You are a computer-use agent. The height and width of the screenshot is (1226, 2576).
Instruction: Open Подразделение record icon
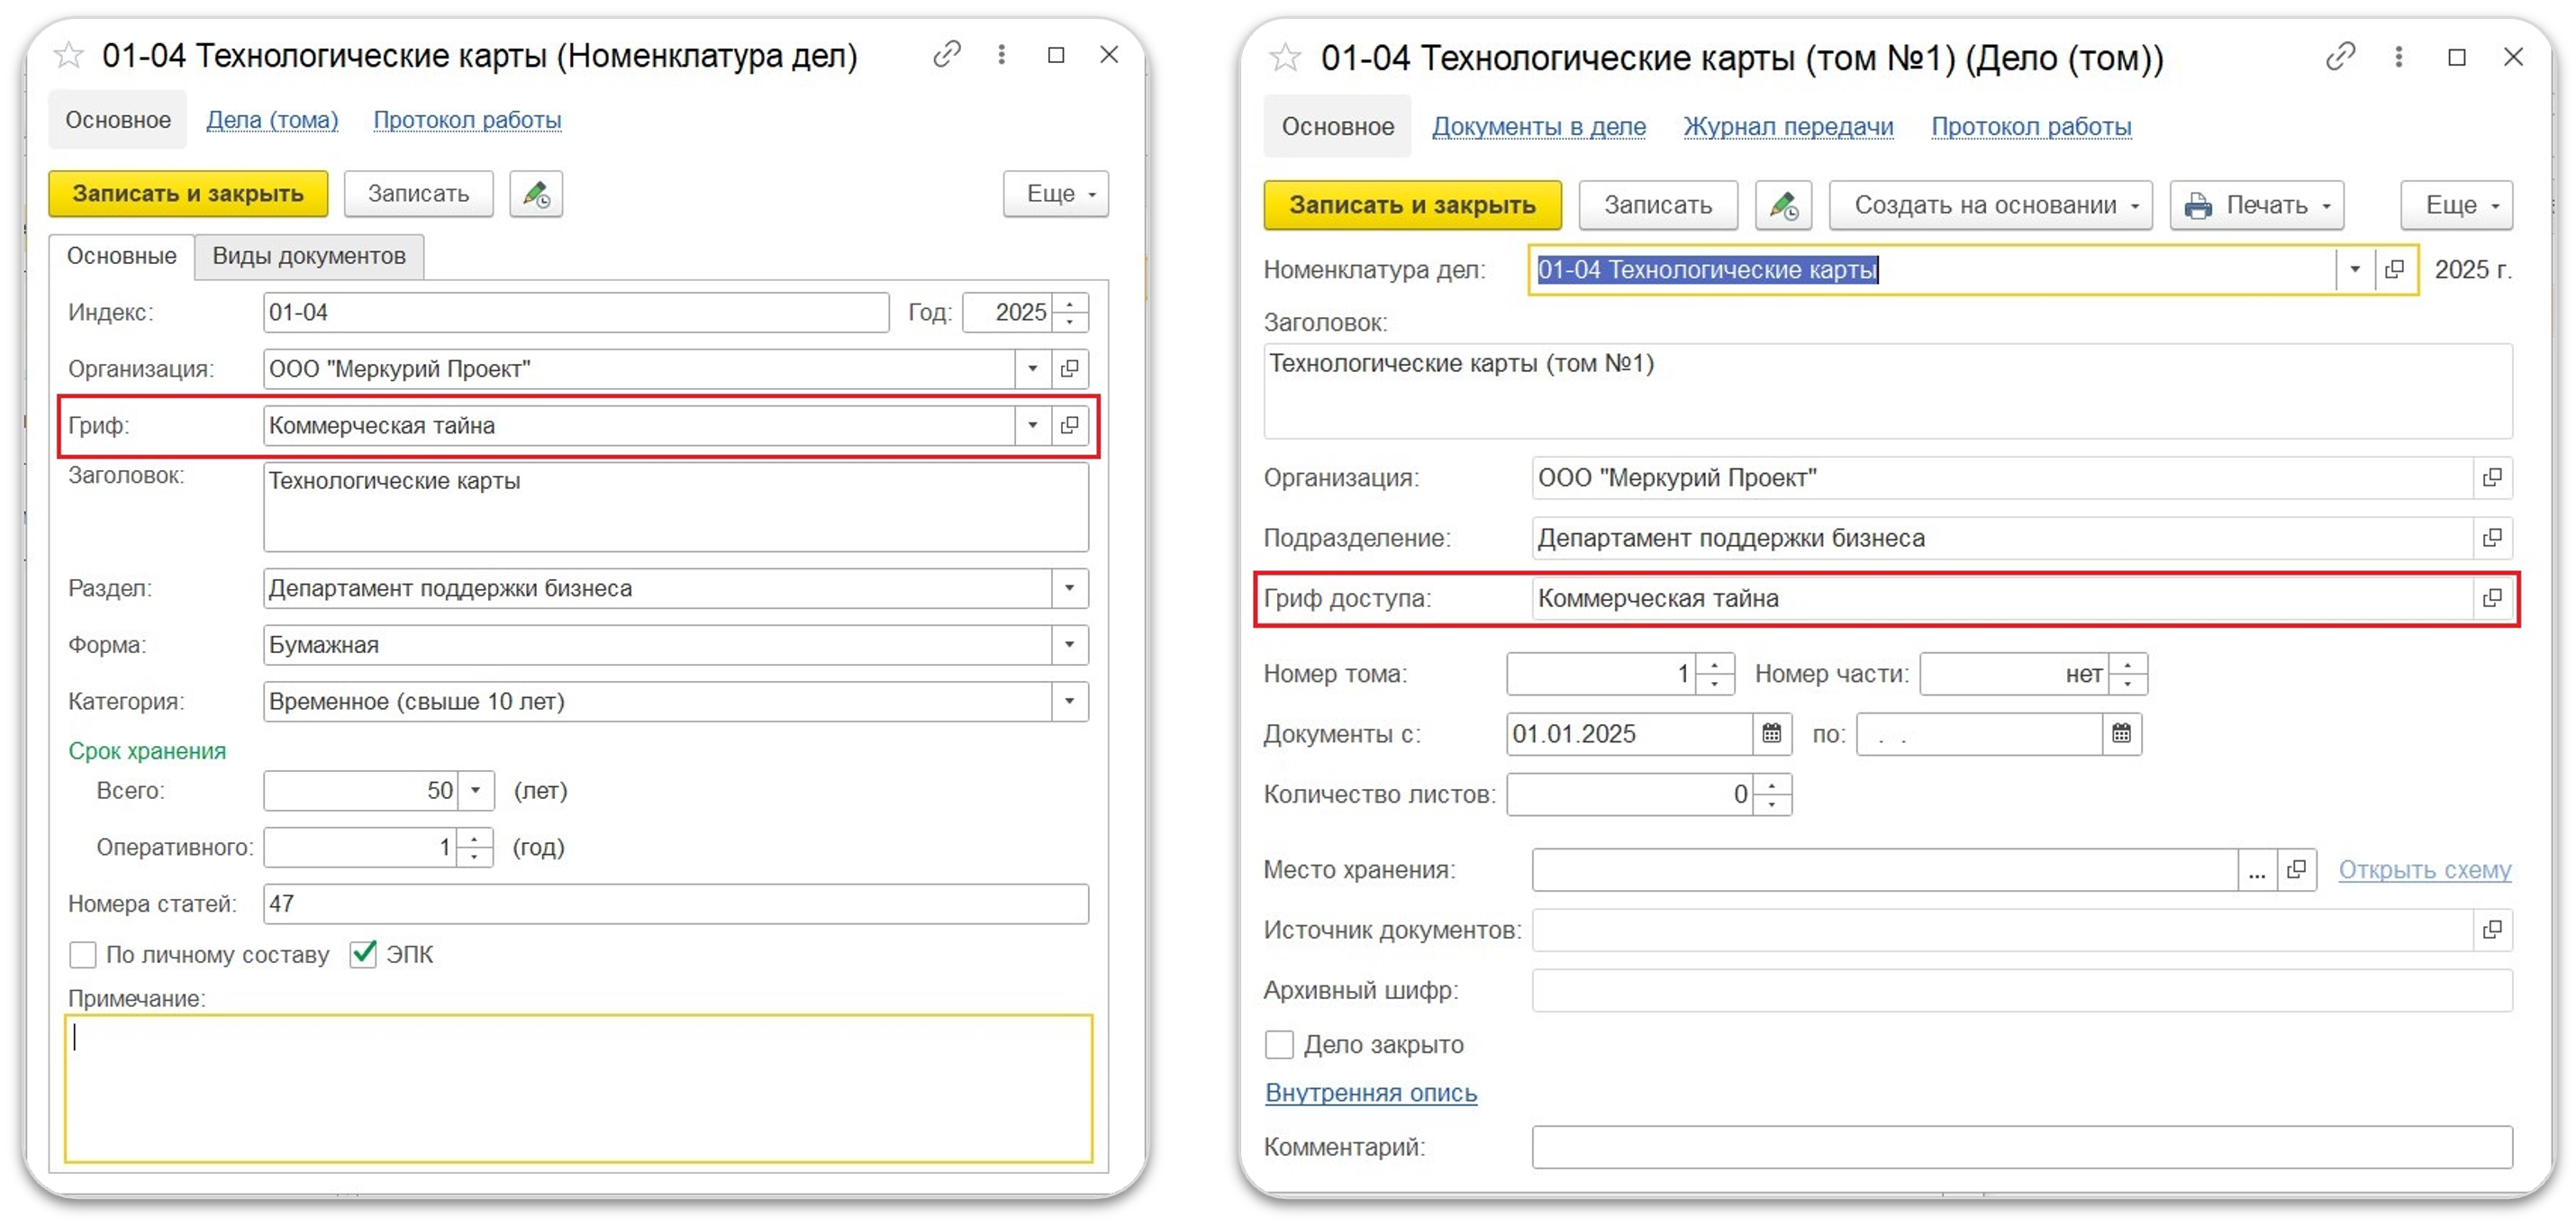[2492, 538]
